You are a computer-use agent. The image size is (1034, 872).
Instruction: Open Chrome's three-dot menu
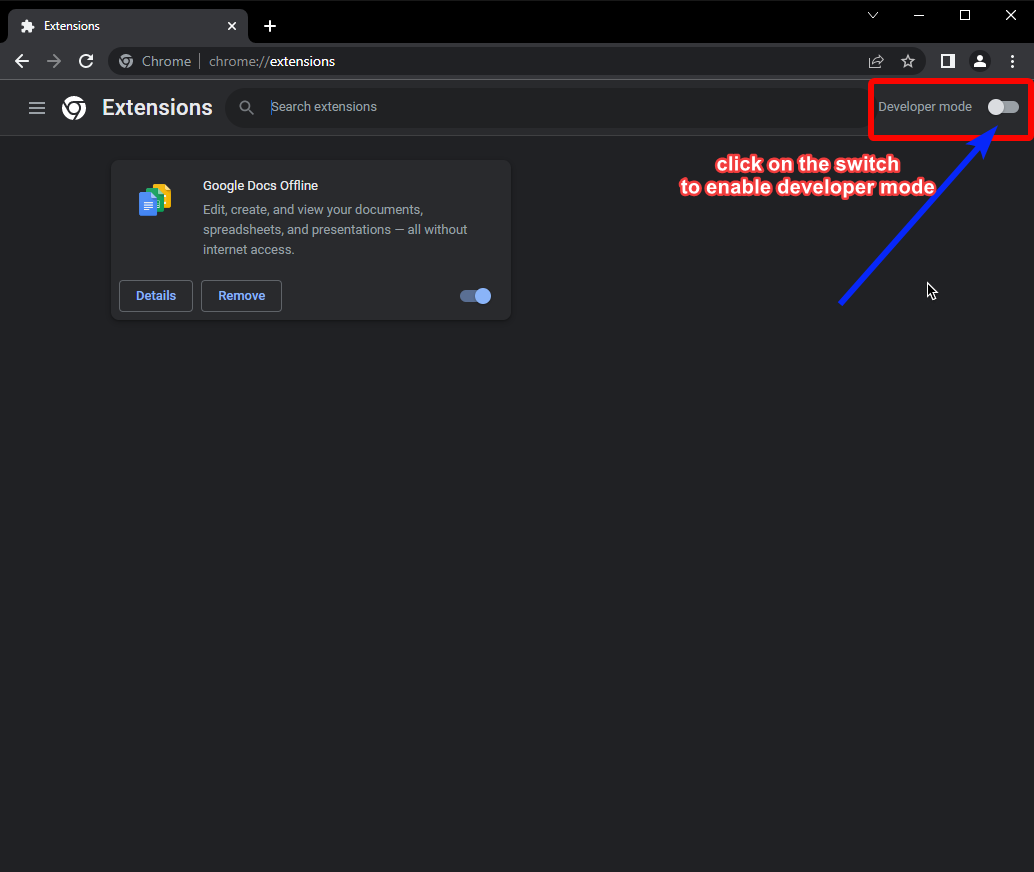1012,61
